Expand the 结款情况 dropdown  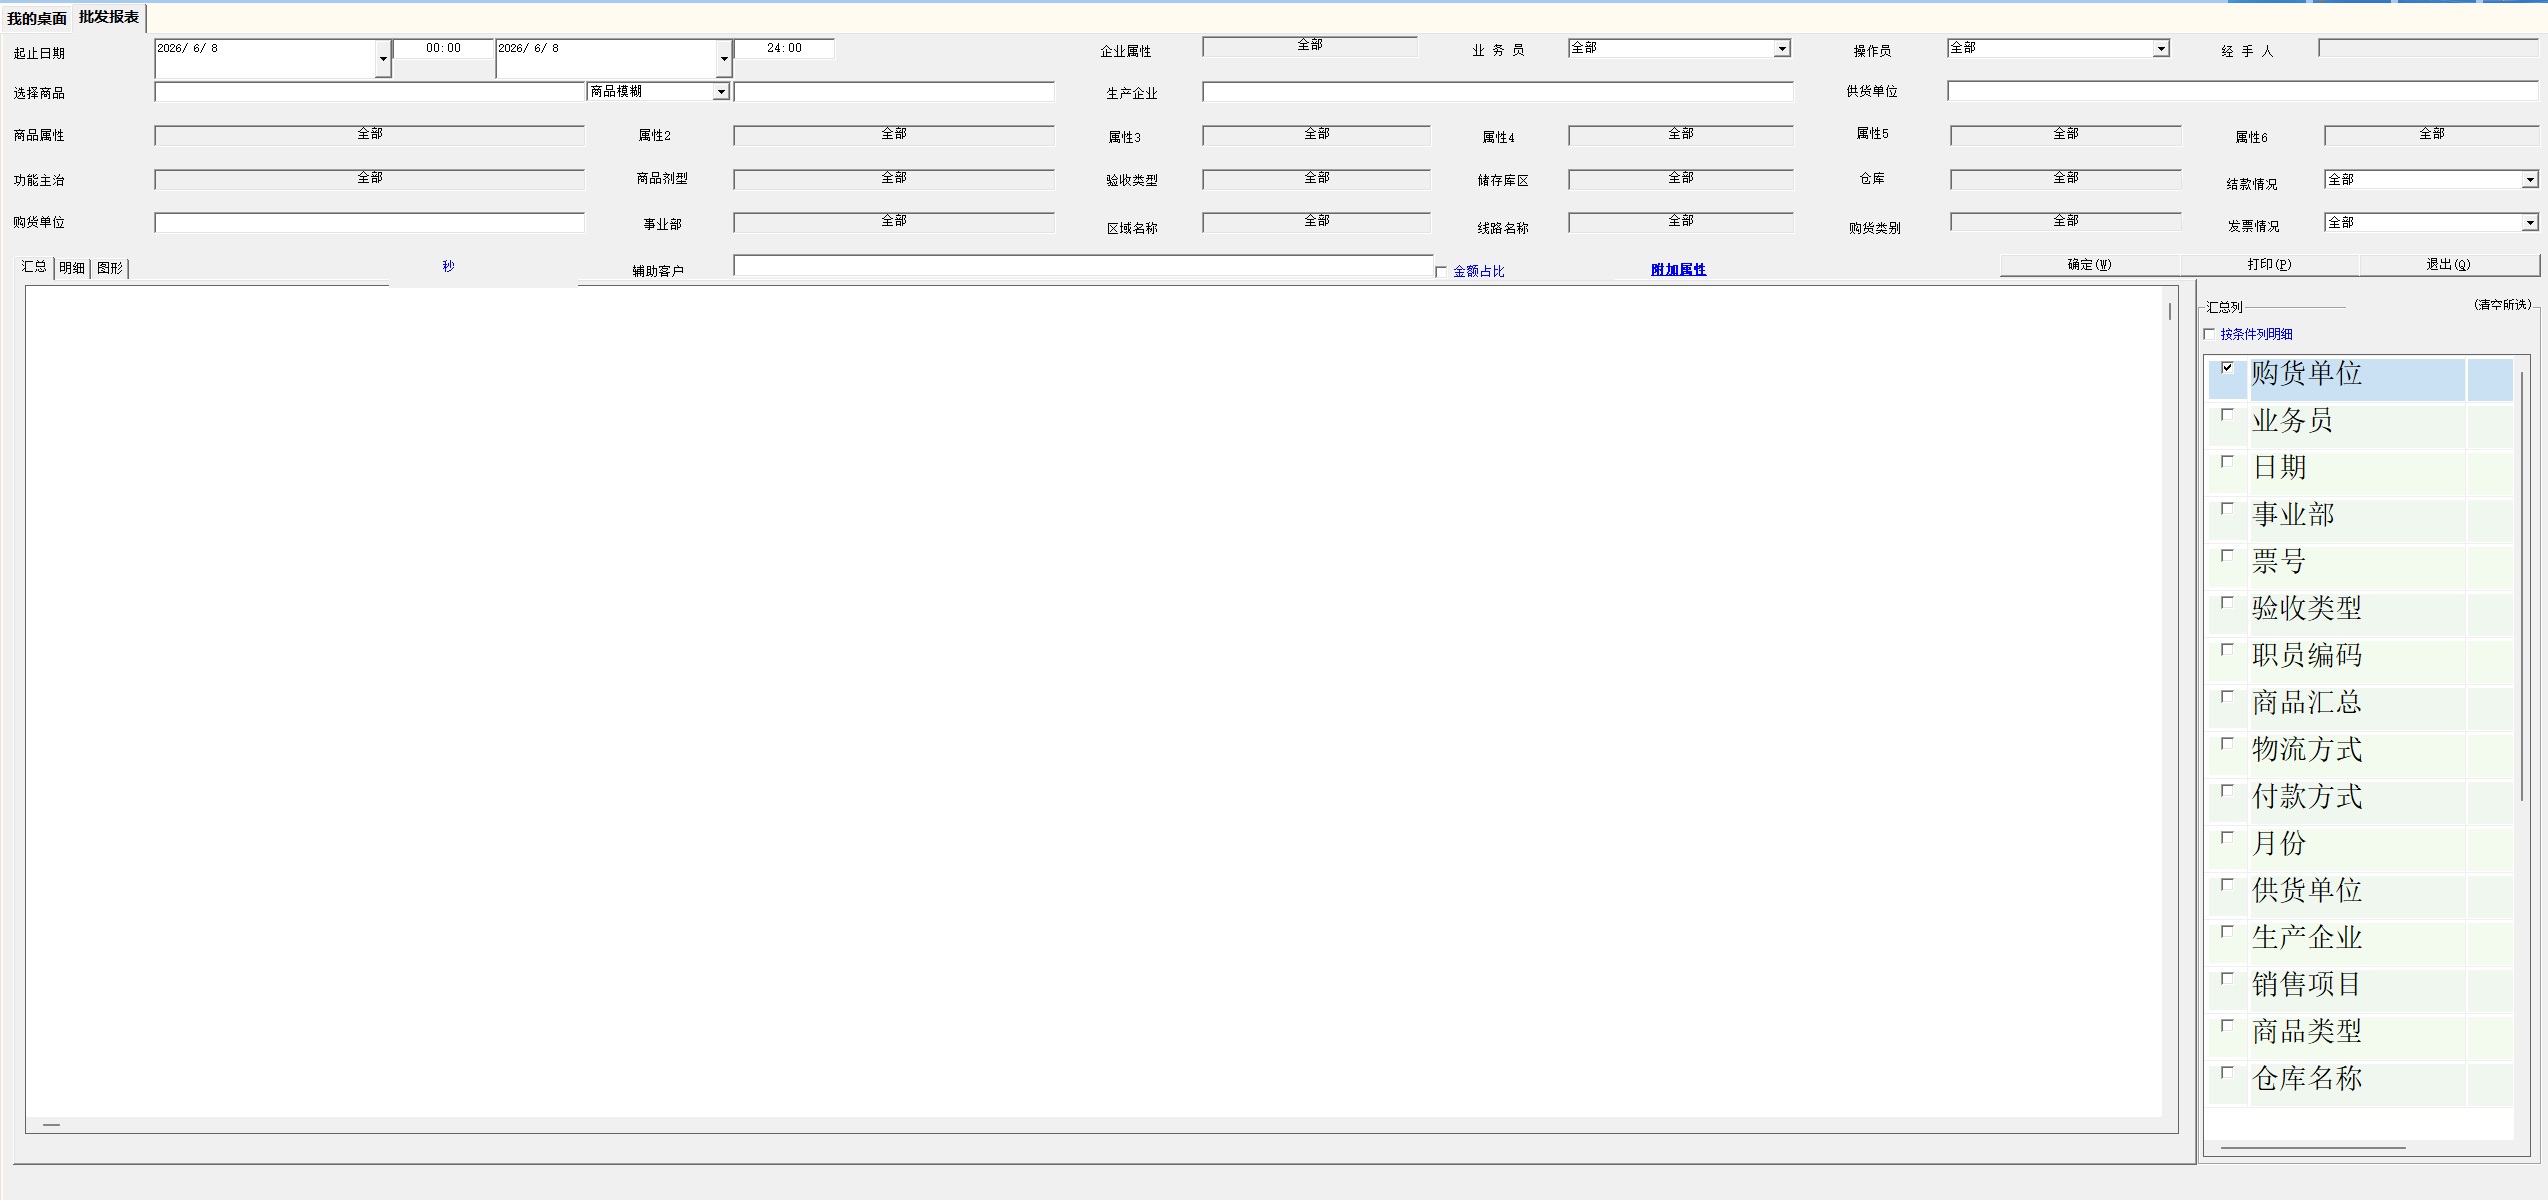2530,180
